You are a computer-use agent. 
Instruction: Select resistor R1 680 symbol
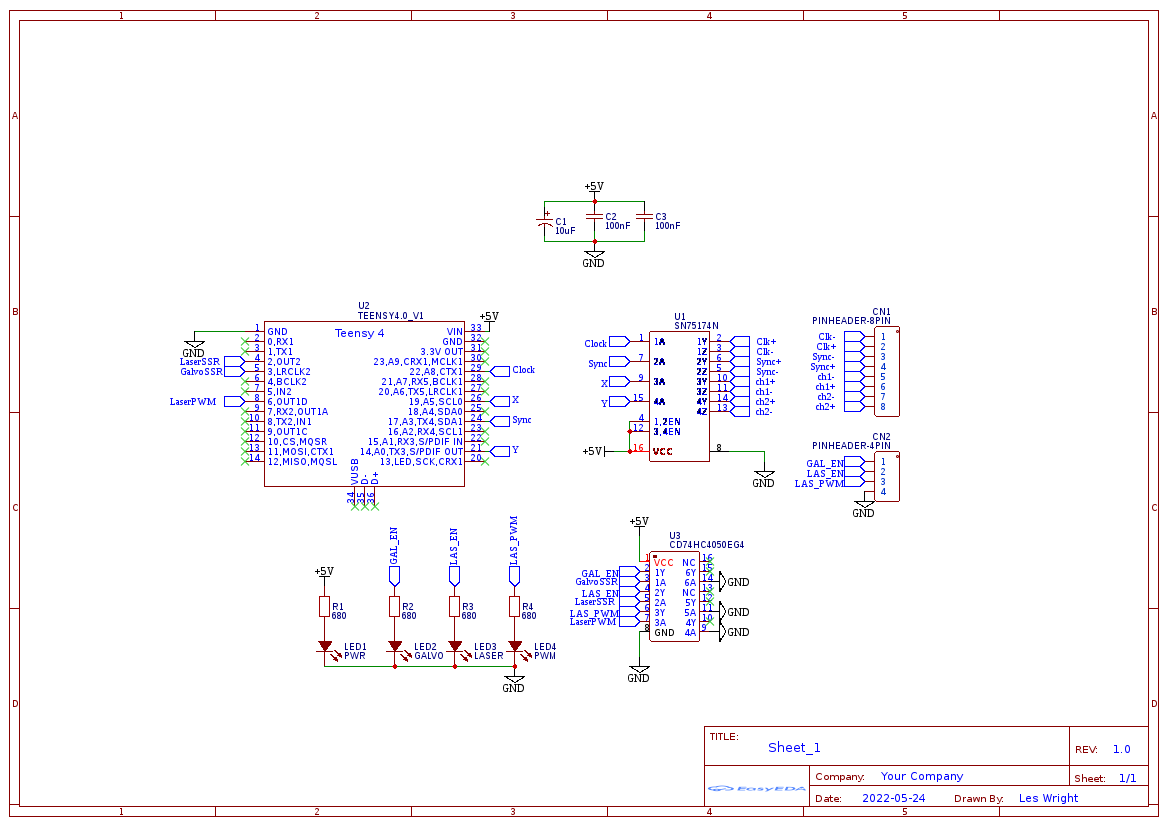(x=324, y=607)
